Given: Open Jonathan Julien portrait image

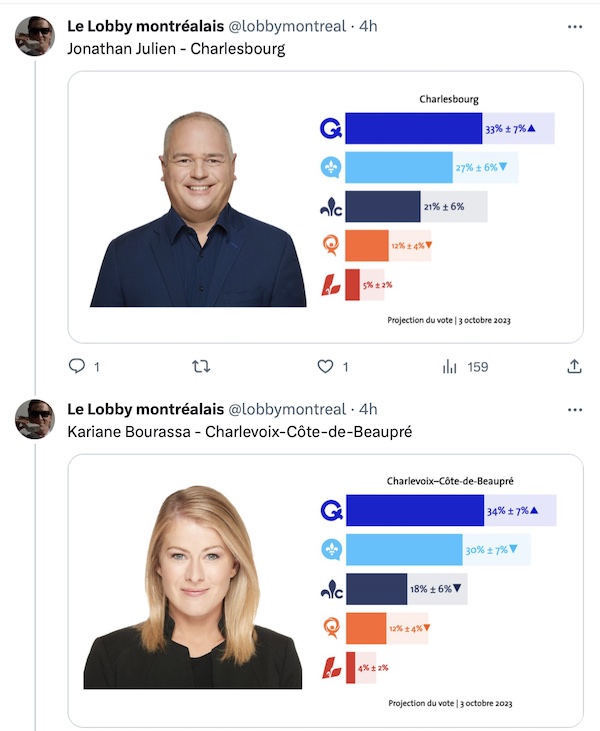Looking at the screenshot, I should [x=198, y=209].
